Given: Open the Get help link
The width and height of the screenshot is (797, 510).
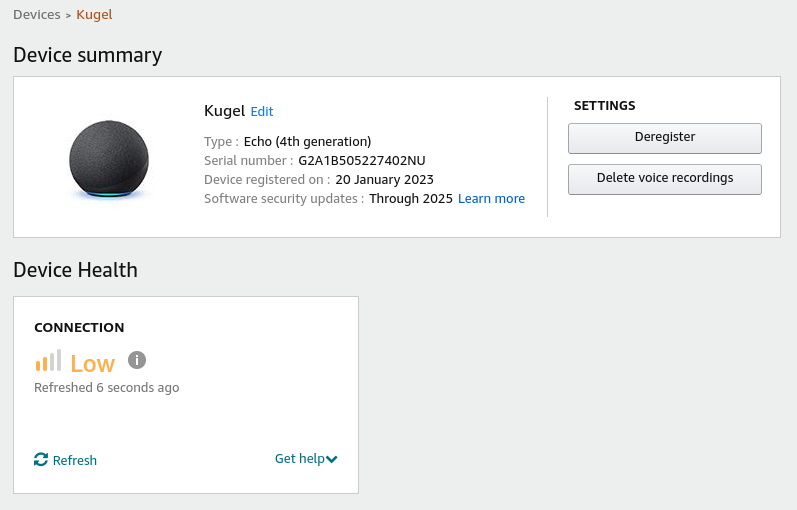Looking at the screenshot, I should tap(299, 459).
